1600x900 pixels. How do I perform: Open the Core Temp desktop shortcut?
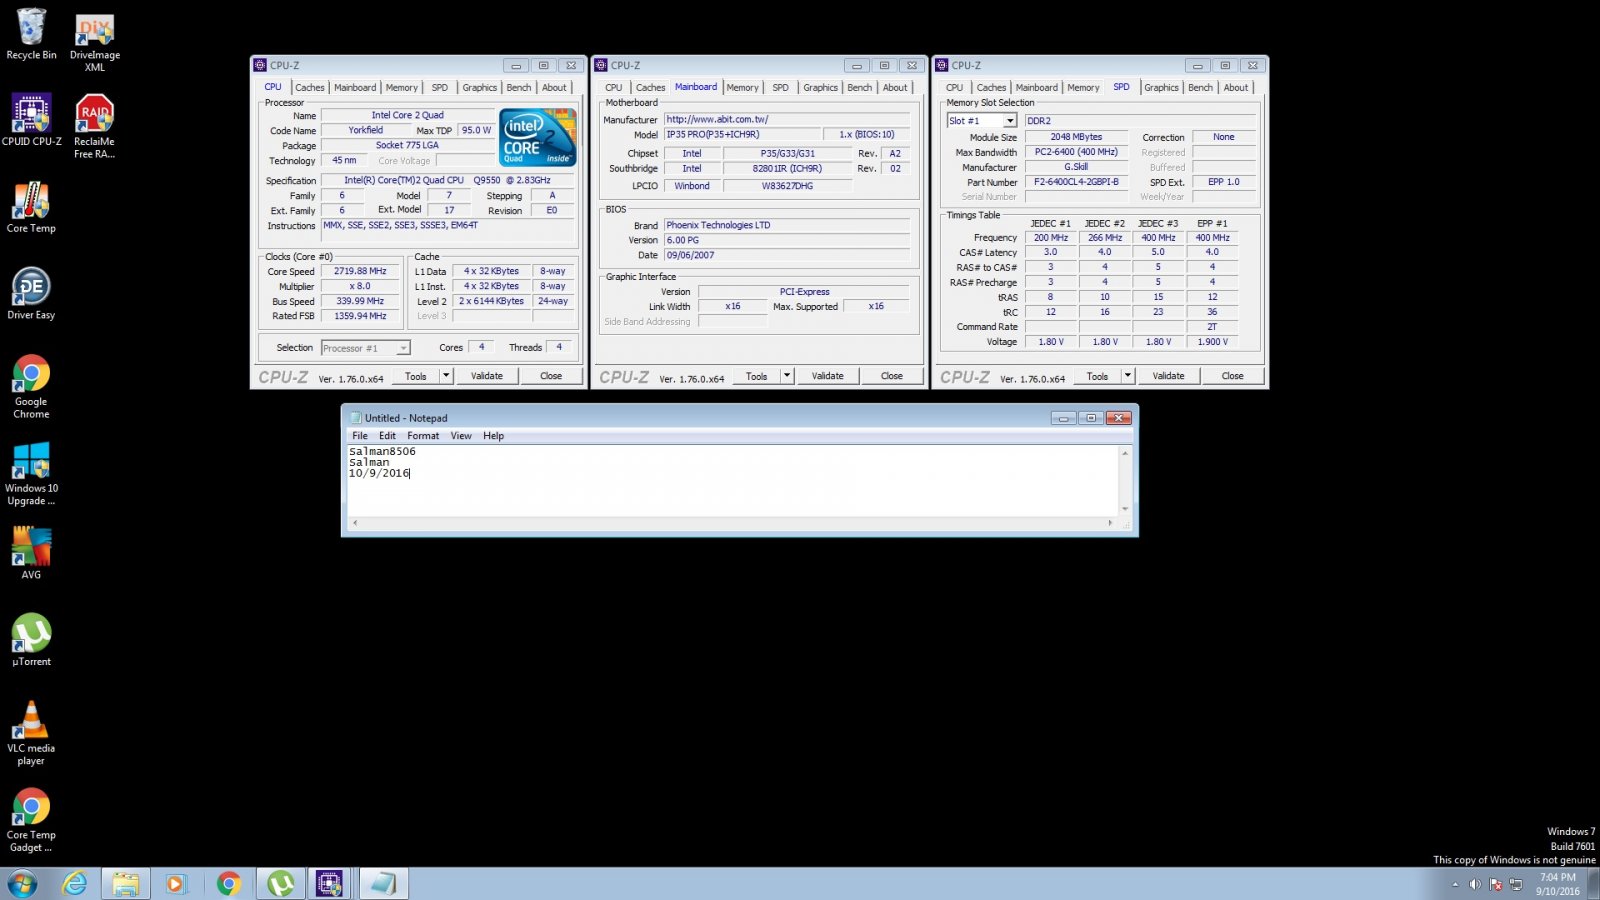click(31, 208)
